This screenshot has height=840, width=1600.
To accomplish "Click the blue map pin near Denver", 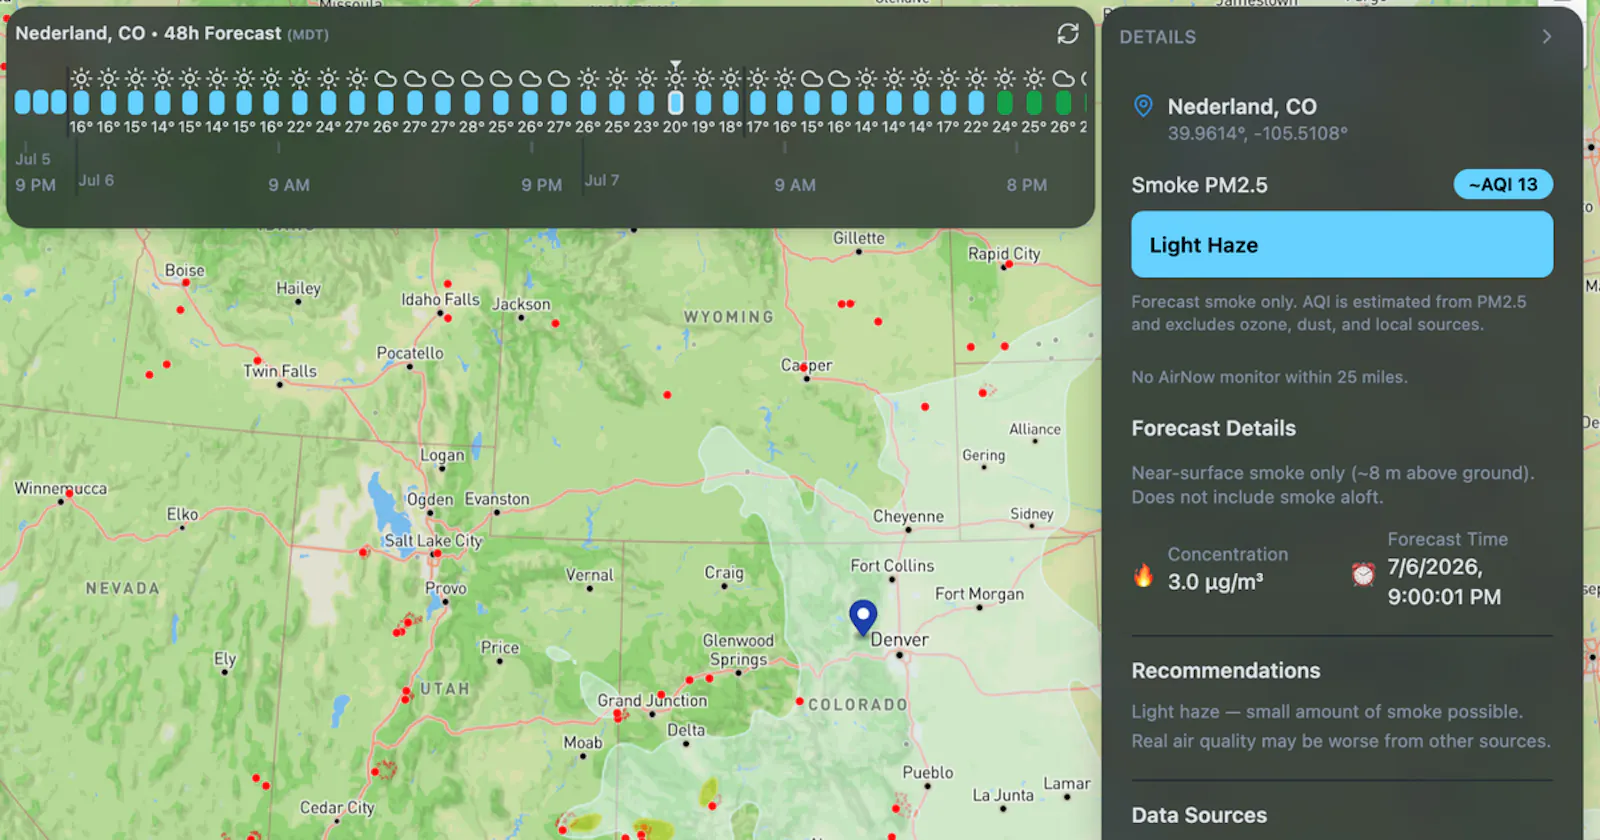I will click(863, 617).
